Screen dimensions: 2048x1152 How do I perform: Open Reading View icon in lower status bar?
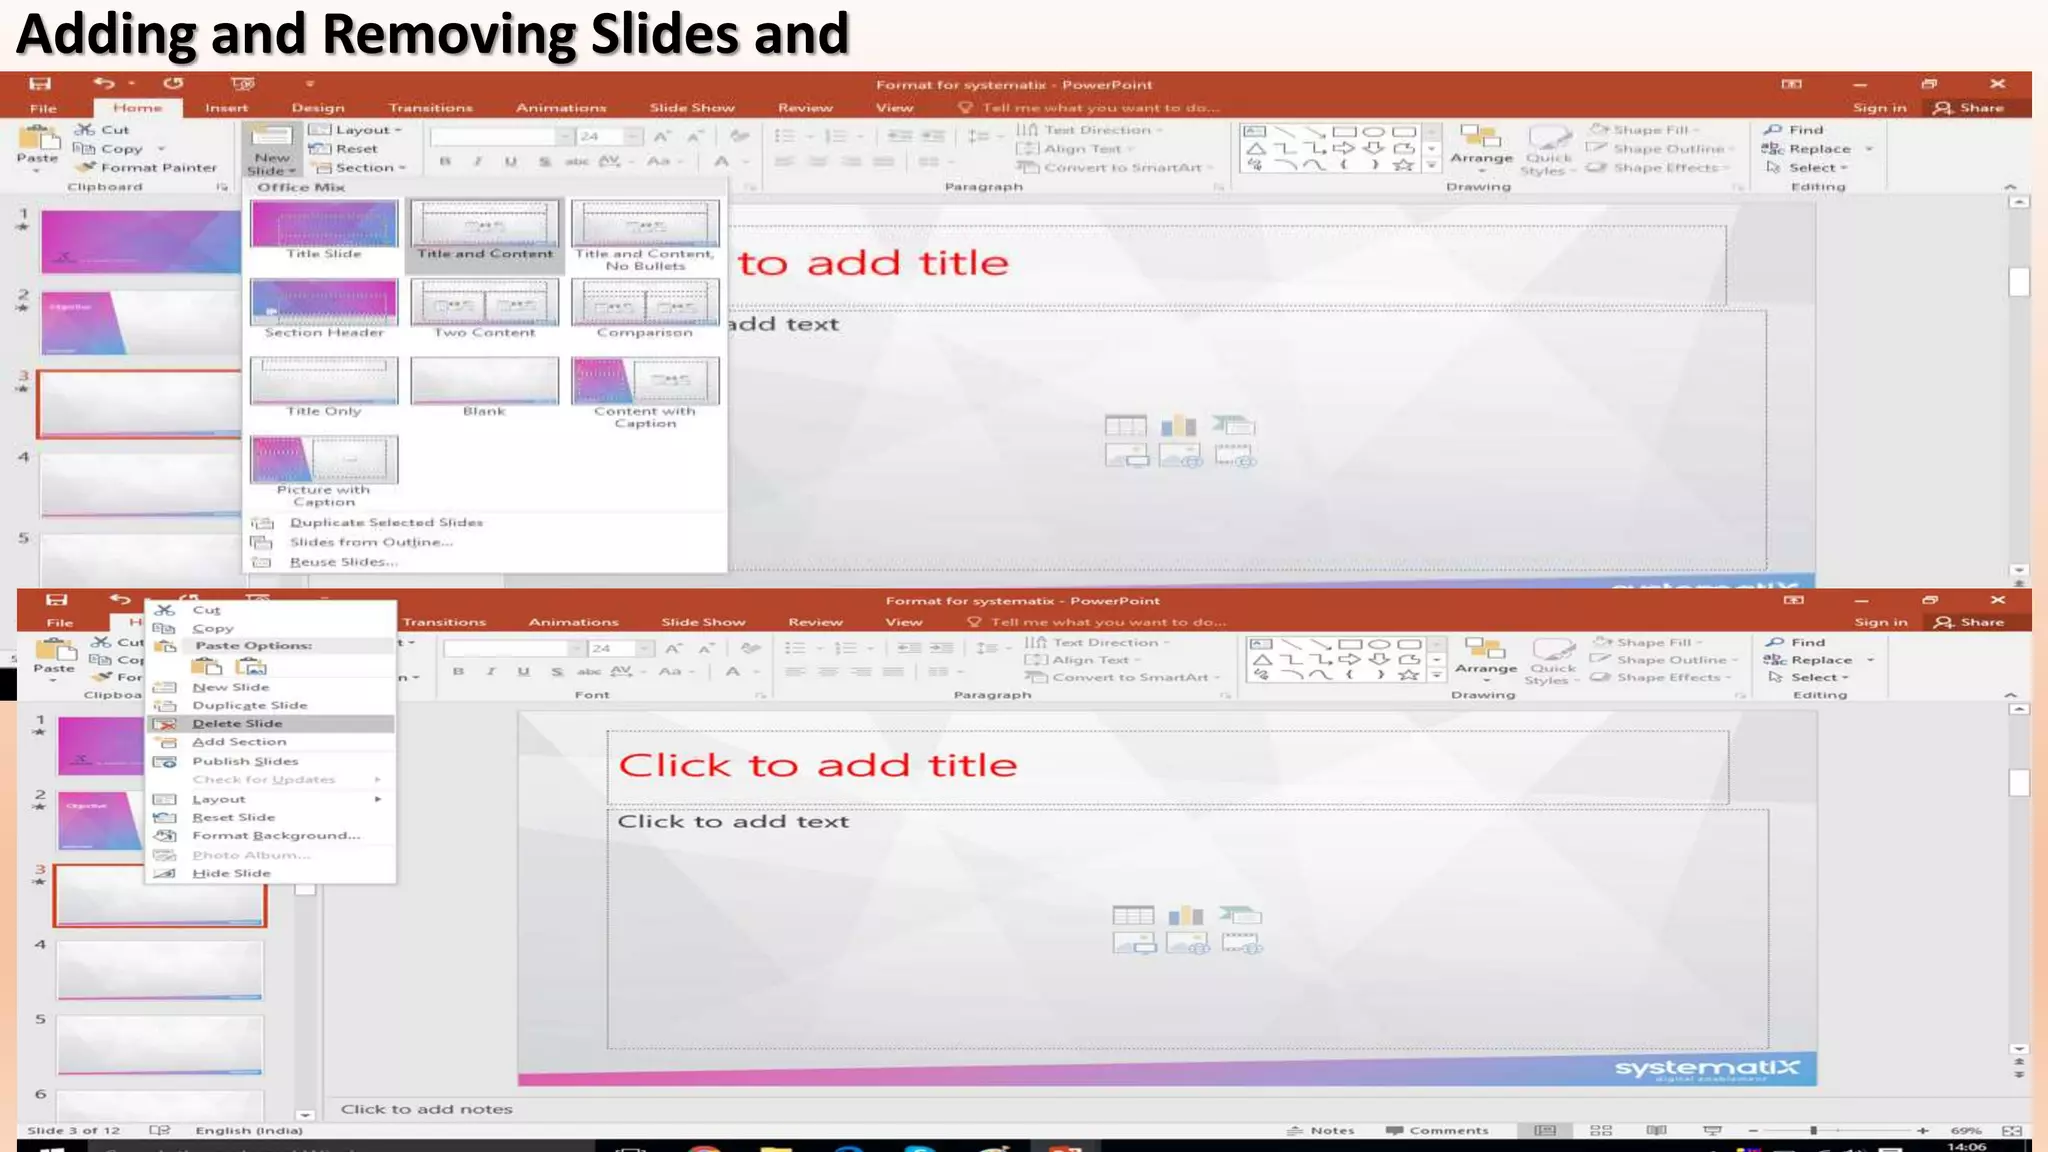[x=1657, y=1130]
